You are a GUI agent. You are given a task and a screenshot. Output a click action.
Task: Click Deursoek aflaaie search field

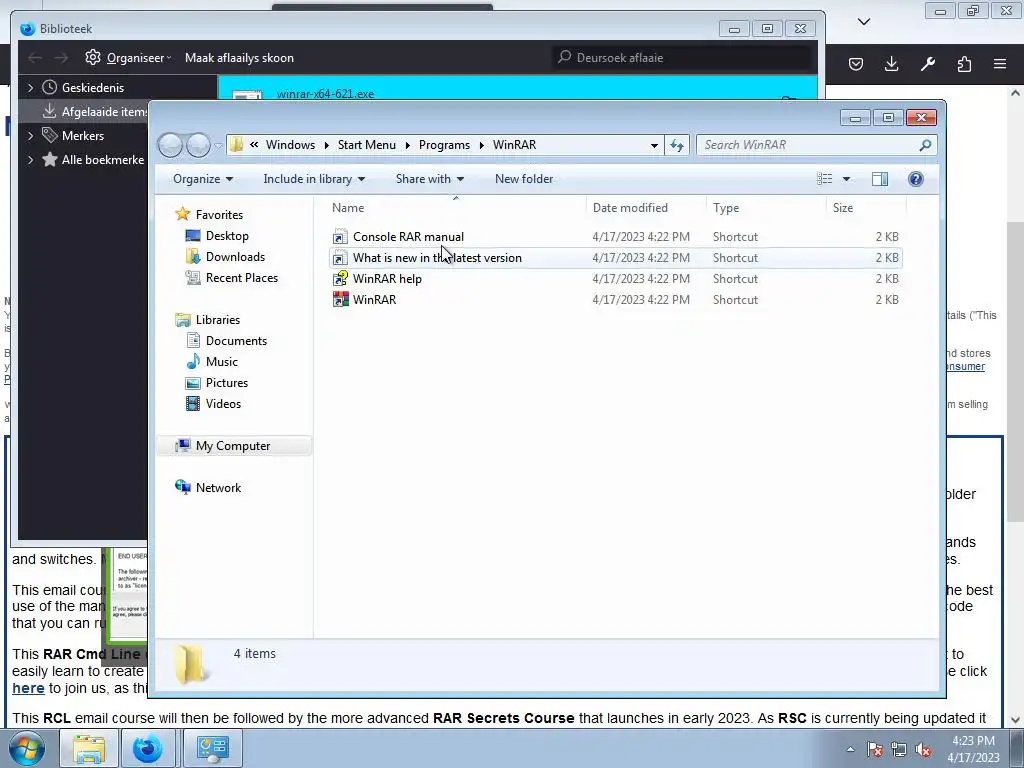pyautogui.click(x=682, y=57)
